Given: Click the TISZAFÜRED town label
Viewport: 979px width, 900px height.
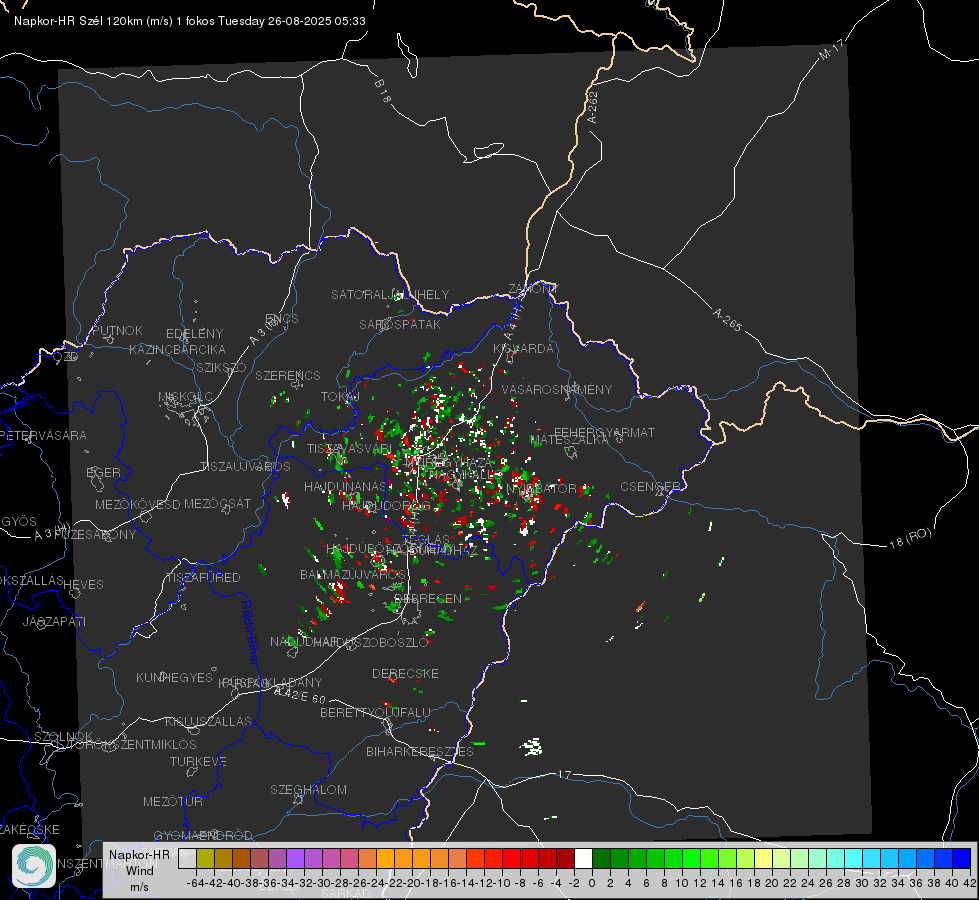Looking at the screenshot, I should (x=204, y=578).
